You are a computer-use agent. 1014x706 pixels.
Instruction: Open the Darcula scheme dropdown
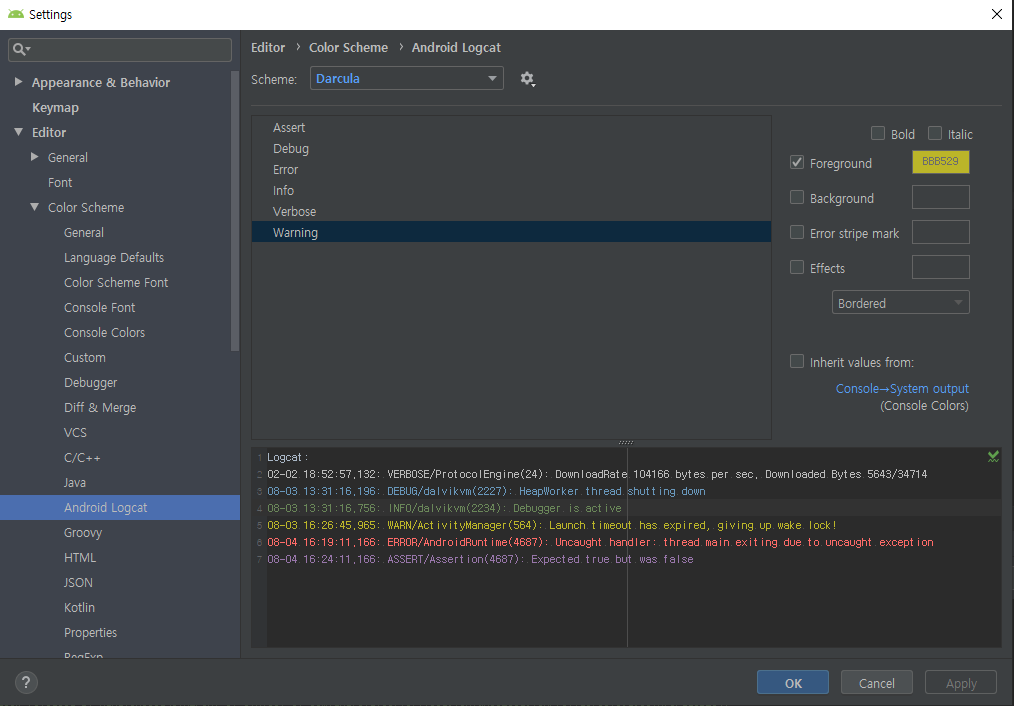tap(407, 78)
